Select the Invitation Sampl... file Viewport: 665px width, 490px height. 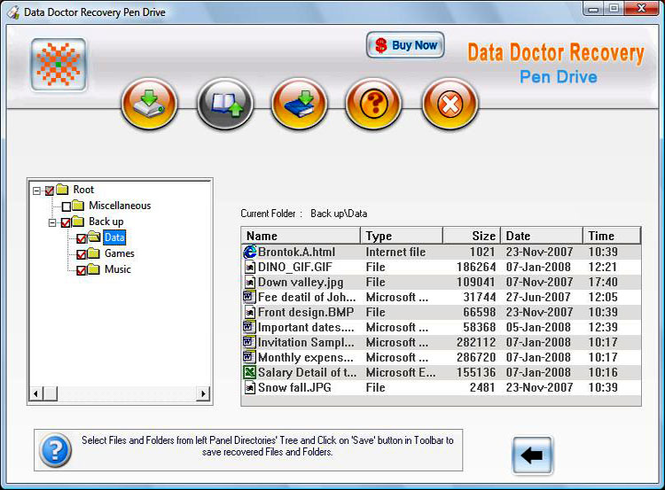pos(306,342)
